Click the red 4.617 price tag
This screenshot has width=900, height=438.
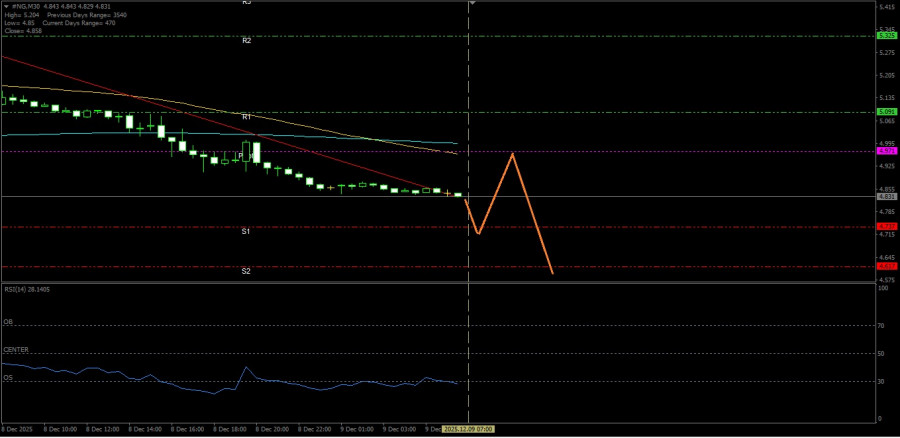click(886, 266)
